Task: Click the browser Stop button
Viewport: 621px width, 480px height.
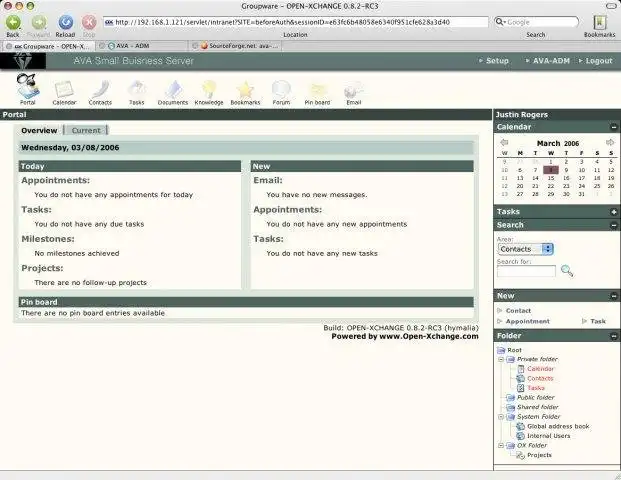Action: (89, 23)
